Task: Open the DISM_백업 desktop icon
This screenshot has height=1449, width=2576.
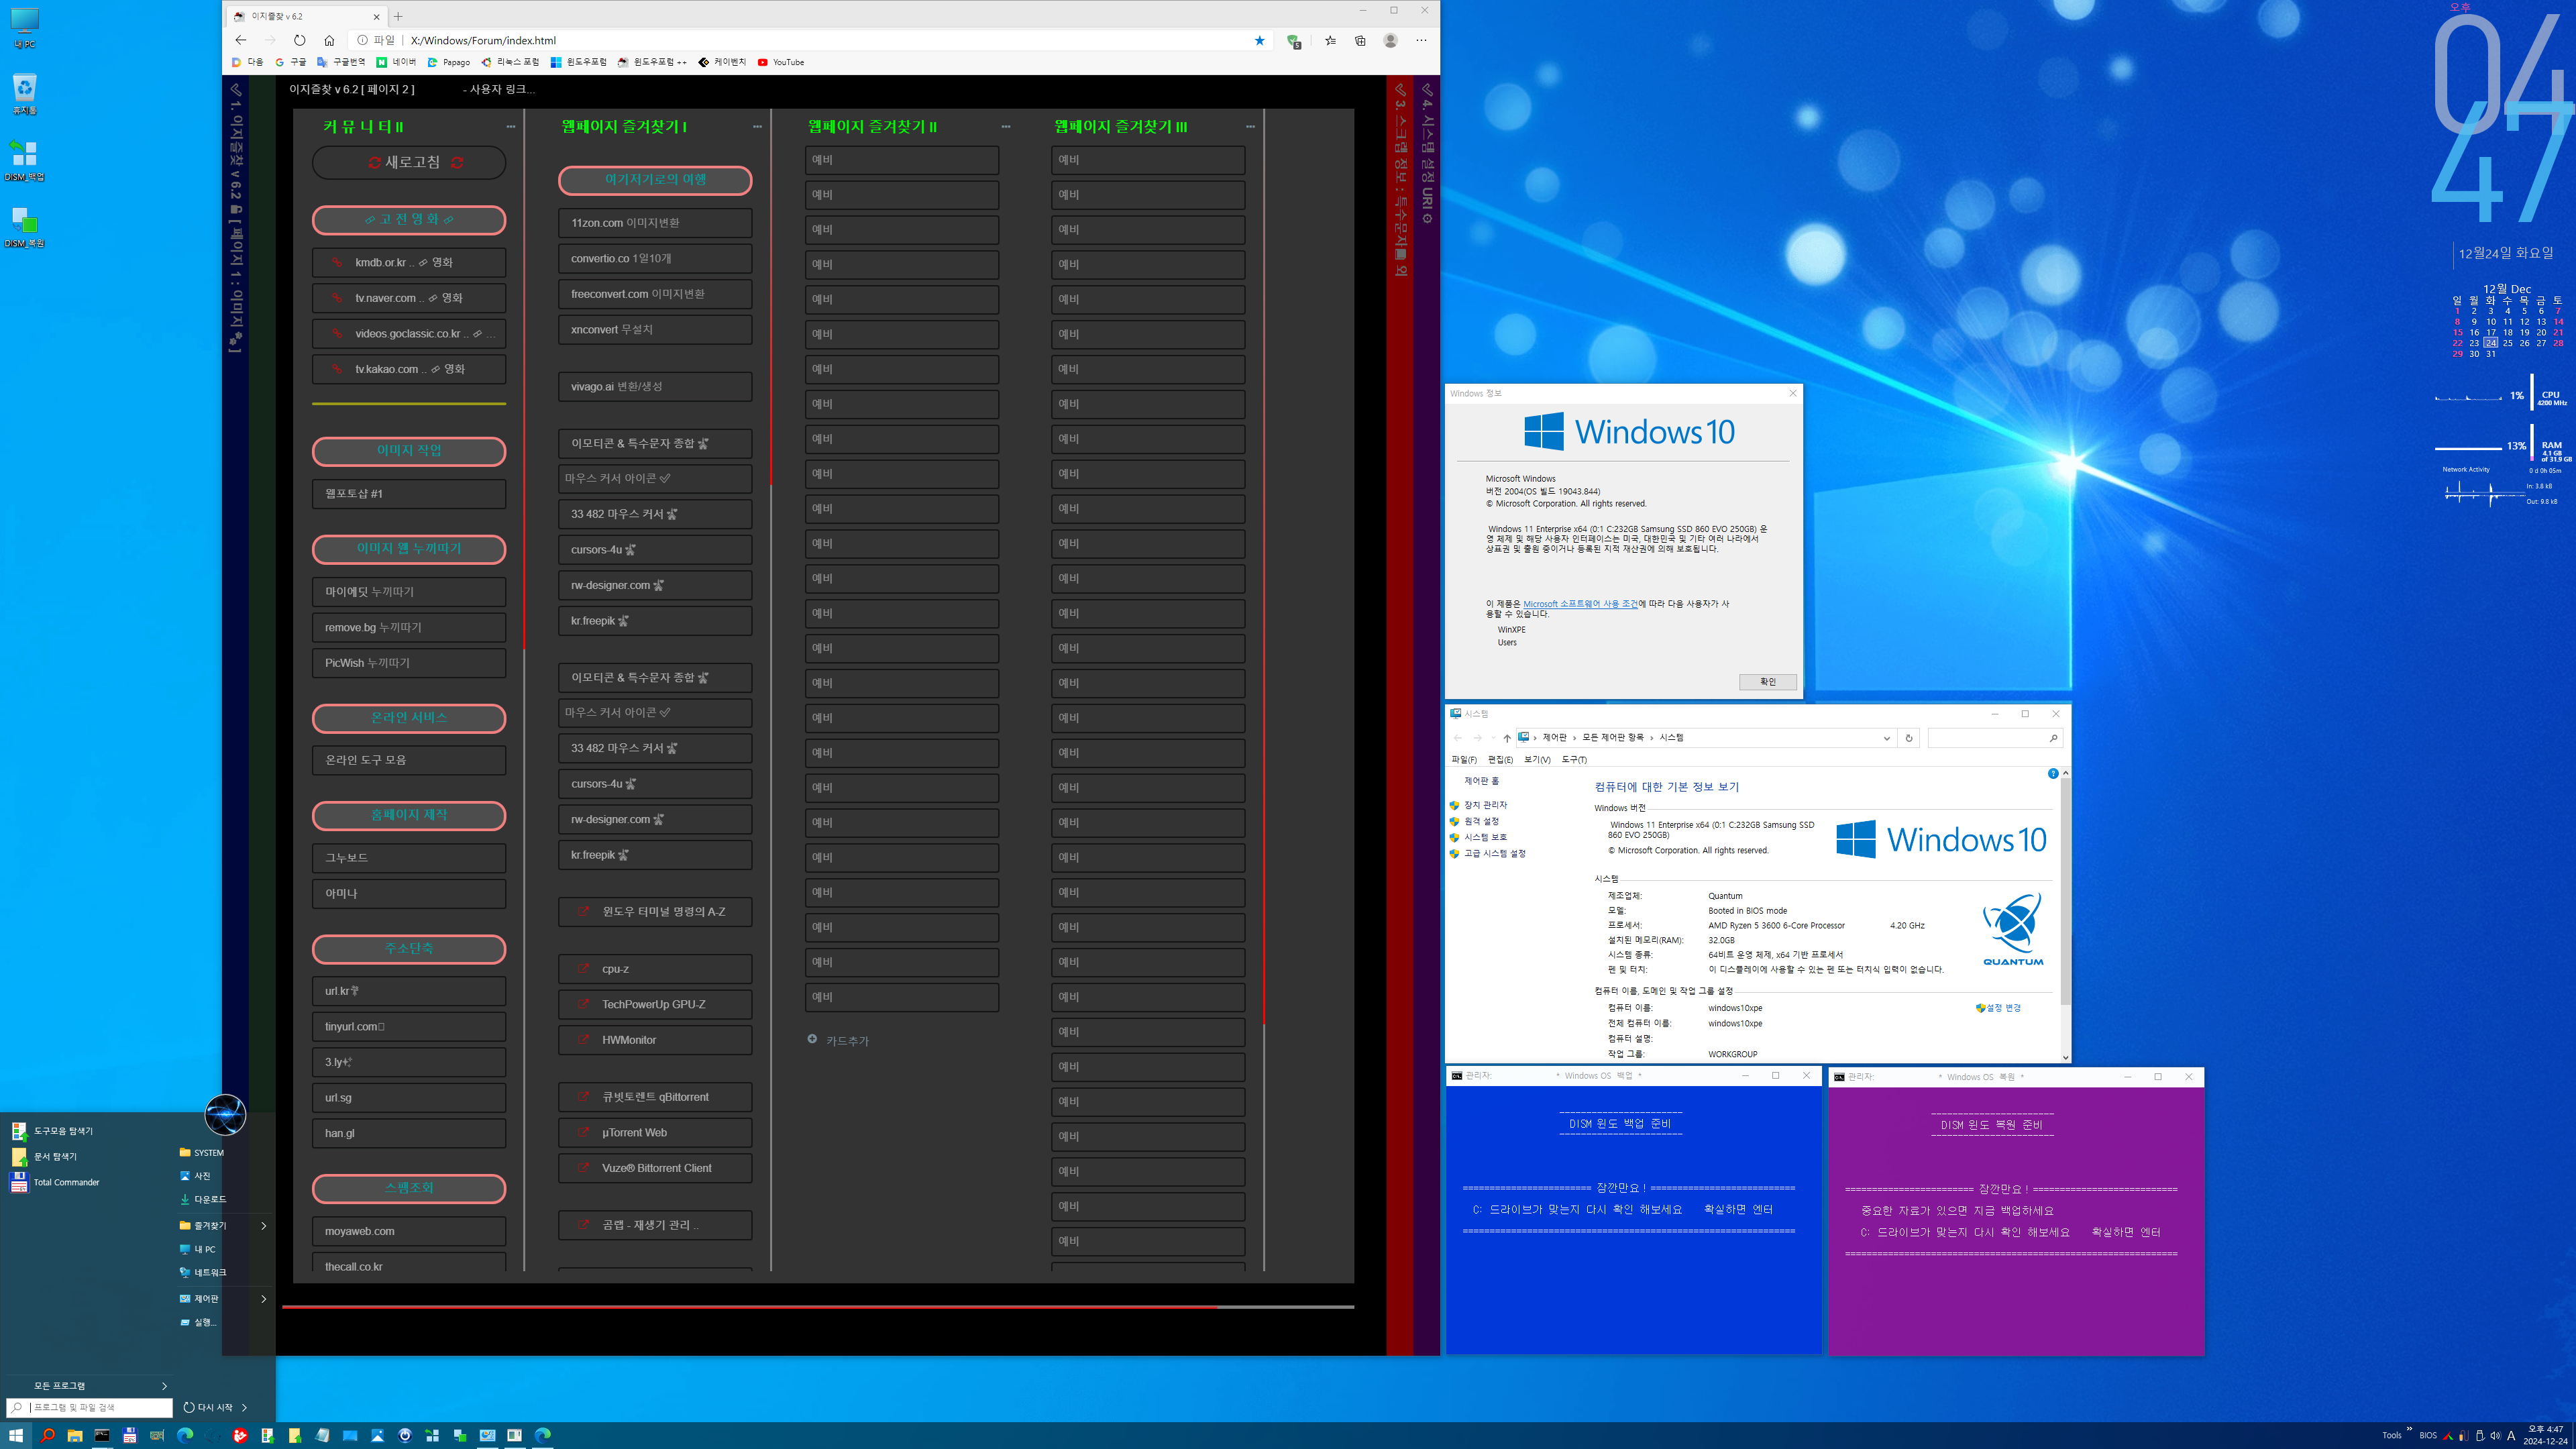Action: (25, 160)
